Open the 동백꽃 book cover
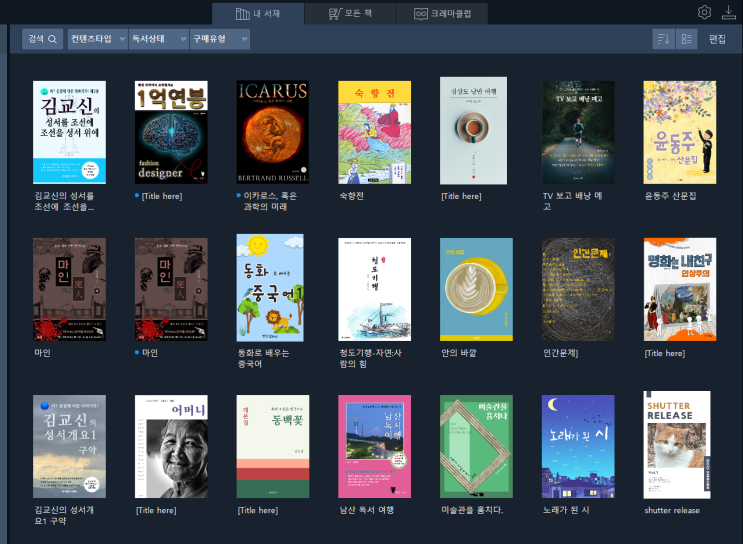Viewport: 743px width, 544px height. pos(272,446)
